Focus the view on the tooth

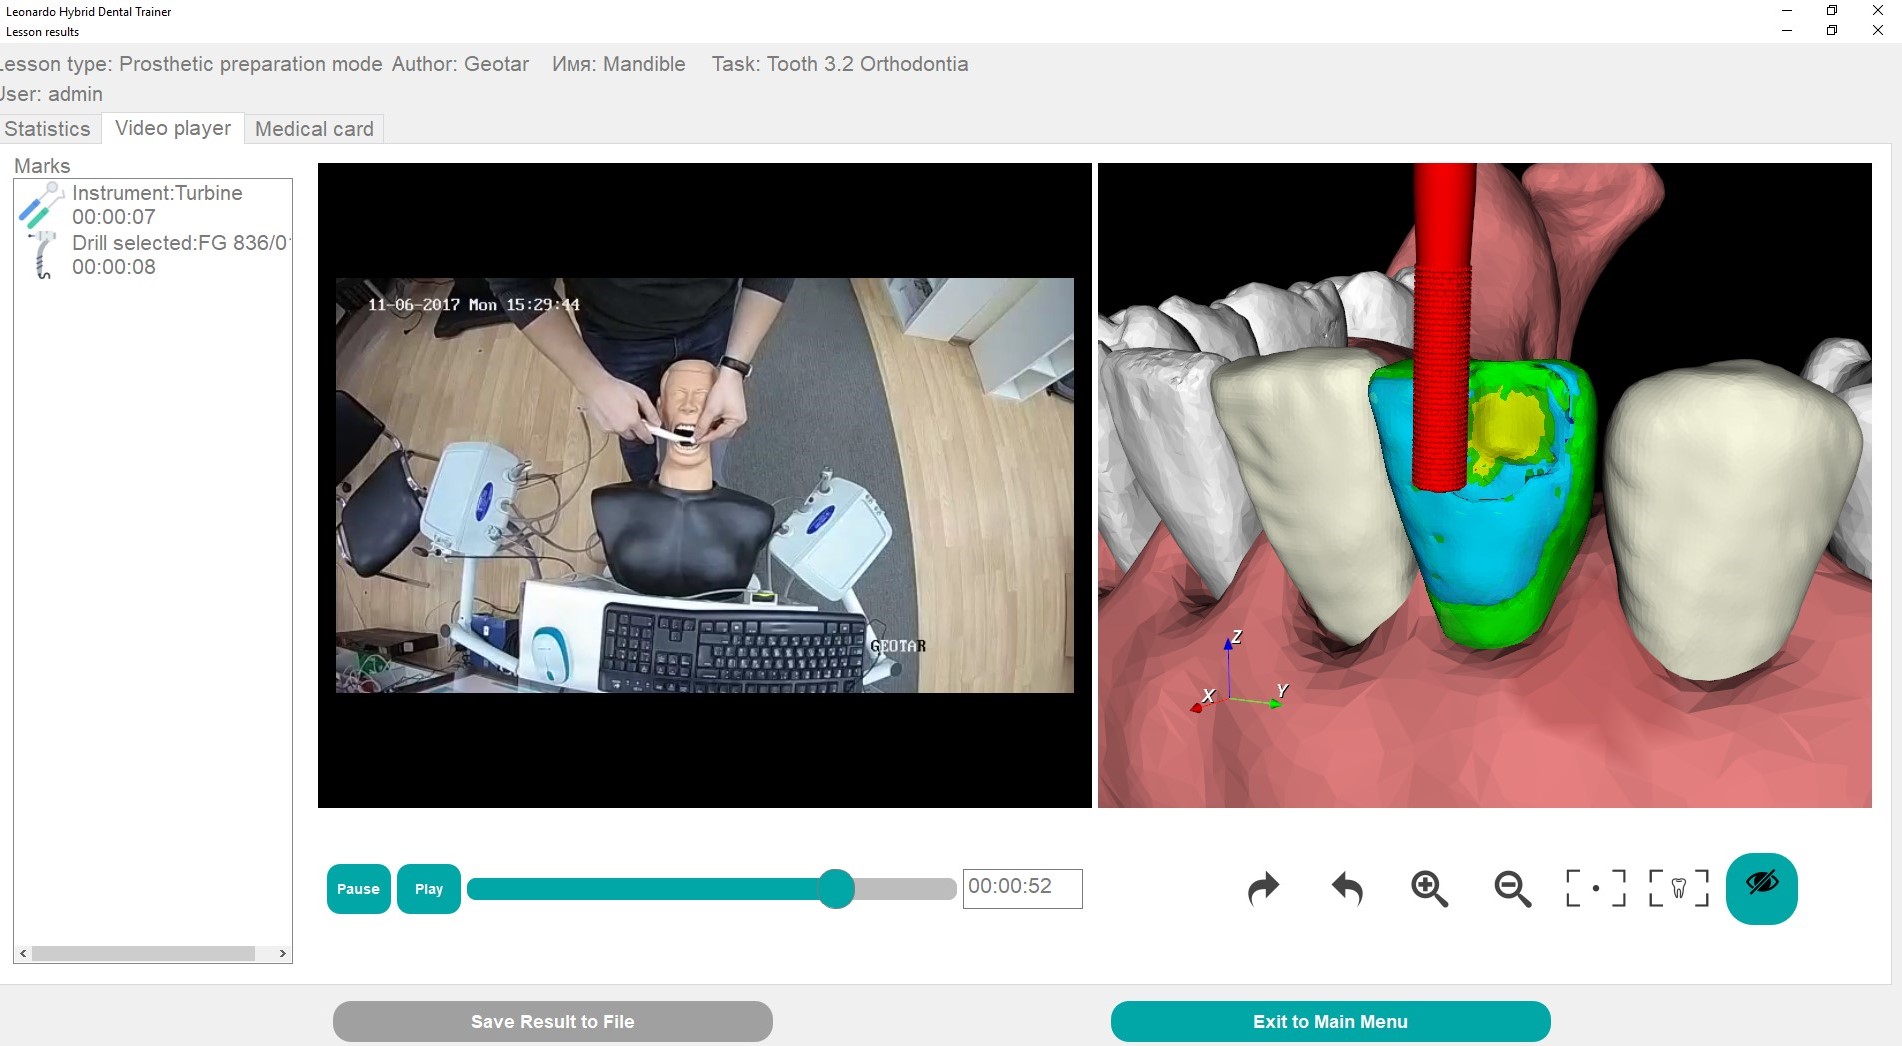point(1677,889)
